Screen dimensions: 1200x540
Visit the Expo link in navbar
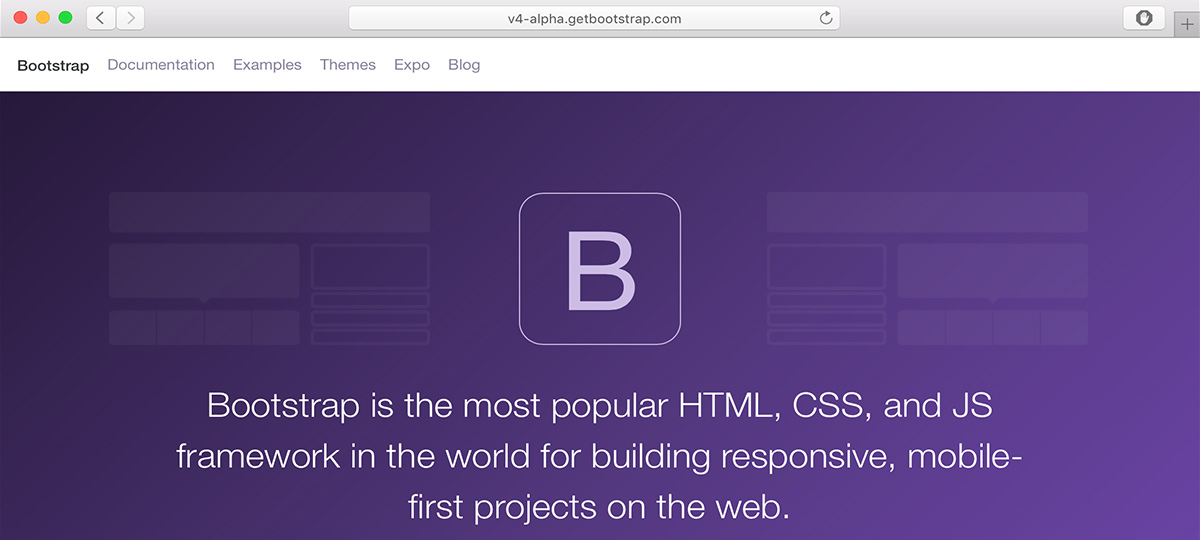pos(412,65)
